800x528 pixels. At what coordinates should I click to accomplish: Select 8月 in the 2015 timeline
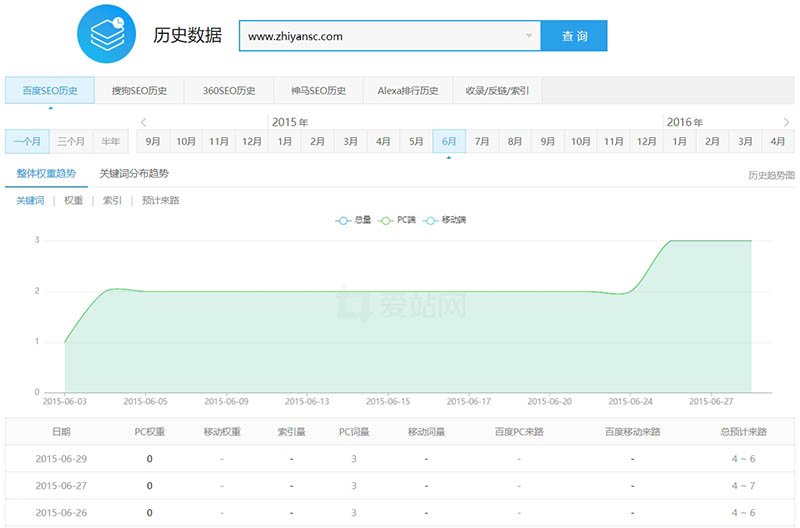(515, 141)
